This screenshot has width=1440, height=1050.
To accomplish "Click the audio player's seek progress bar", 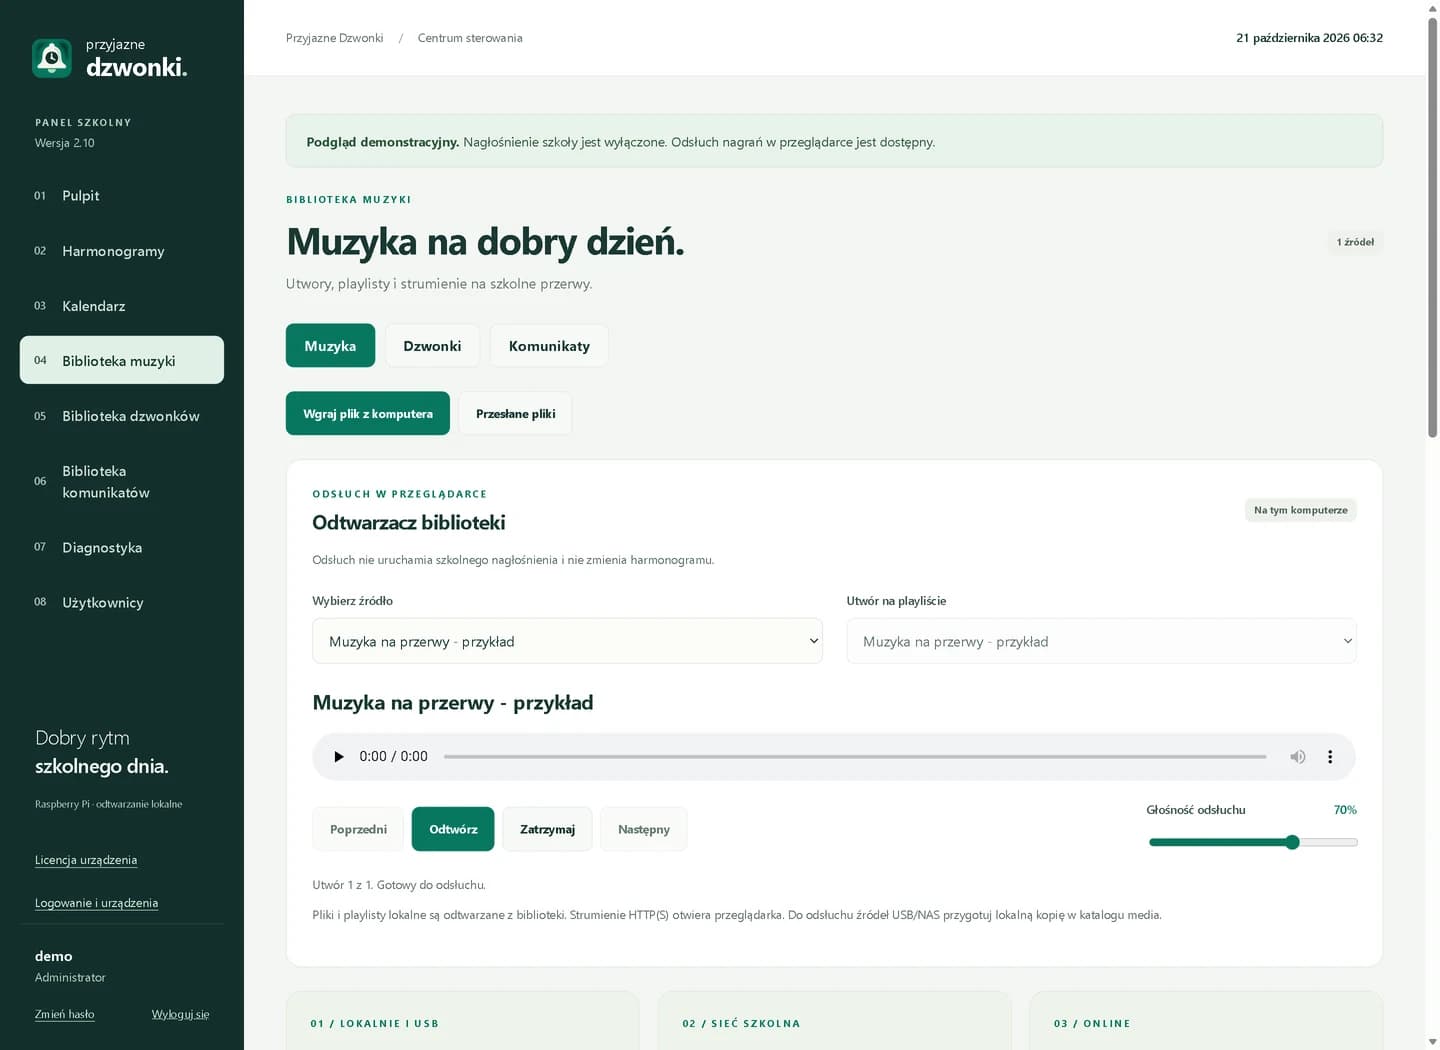I will [855, 757].
